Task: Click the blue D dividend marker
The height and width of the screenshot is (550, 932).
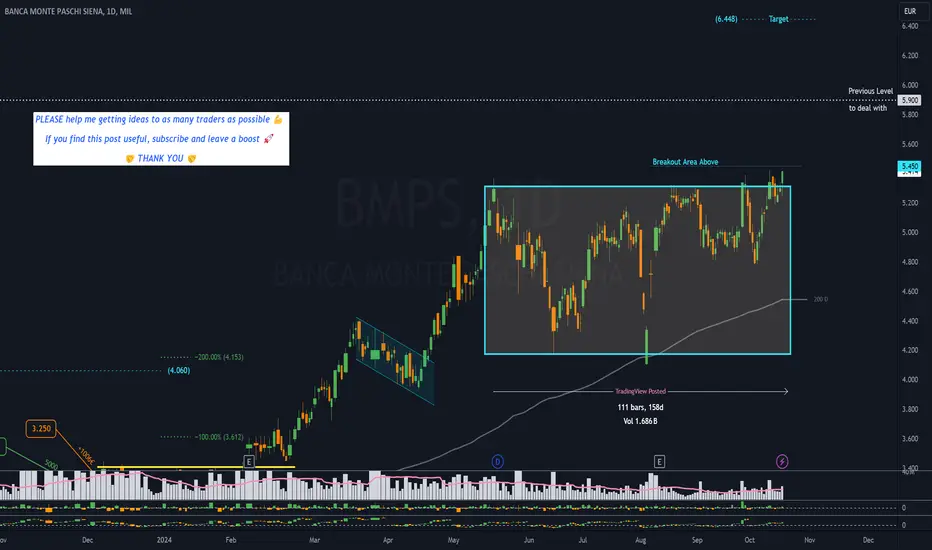Action: point(498,461)
